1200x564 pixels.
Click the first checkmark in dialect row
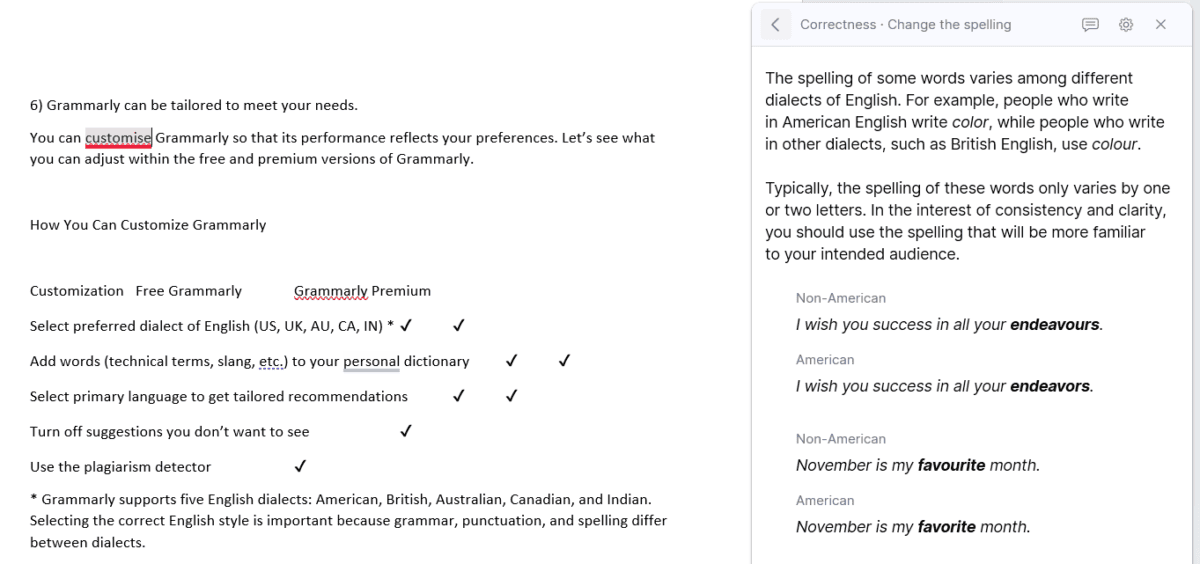[406, 326]
